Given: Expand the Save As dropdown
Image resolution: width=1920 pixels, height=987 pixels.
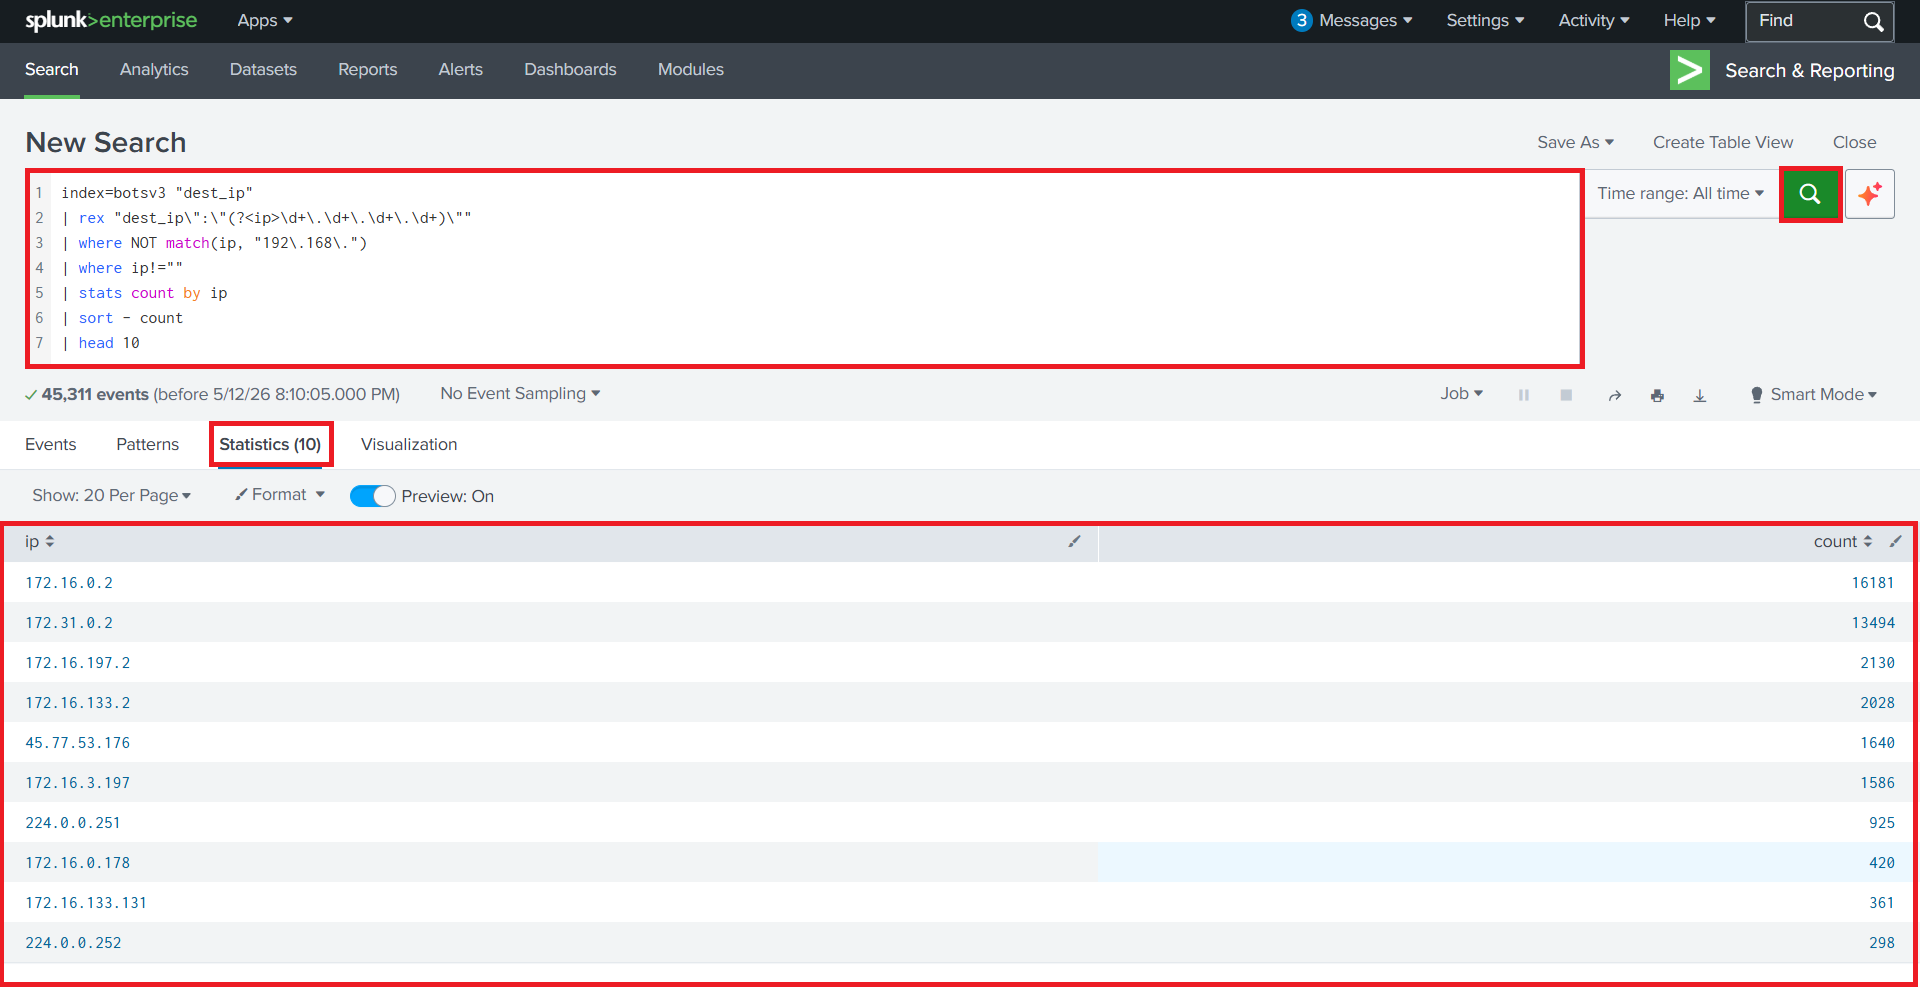Looking at the screenshot, I should [x=1575, y=142].
